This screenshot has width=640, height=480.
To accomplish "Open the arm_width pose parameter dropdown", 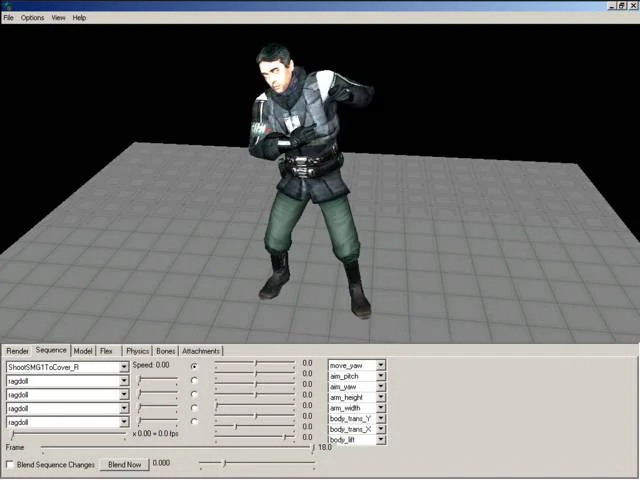I will pos(380,408).
